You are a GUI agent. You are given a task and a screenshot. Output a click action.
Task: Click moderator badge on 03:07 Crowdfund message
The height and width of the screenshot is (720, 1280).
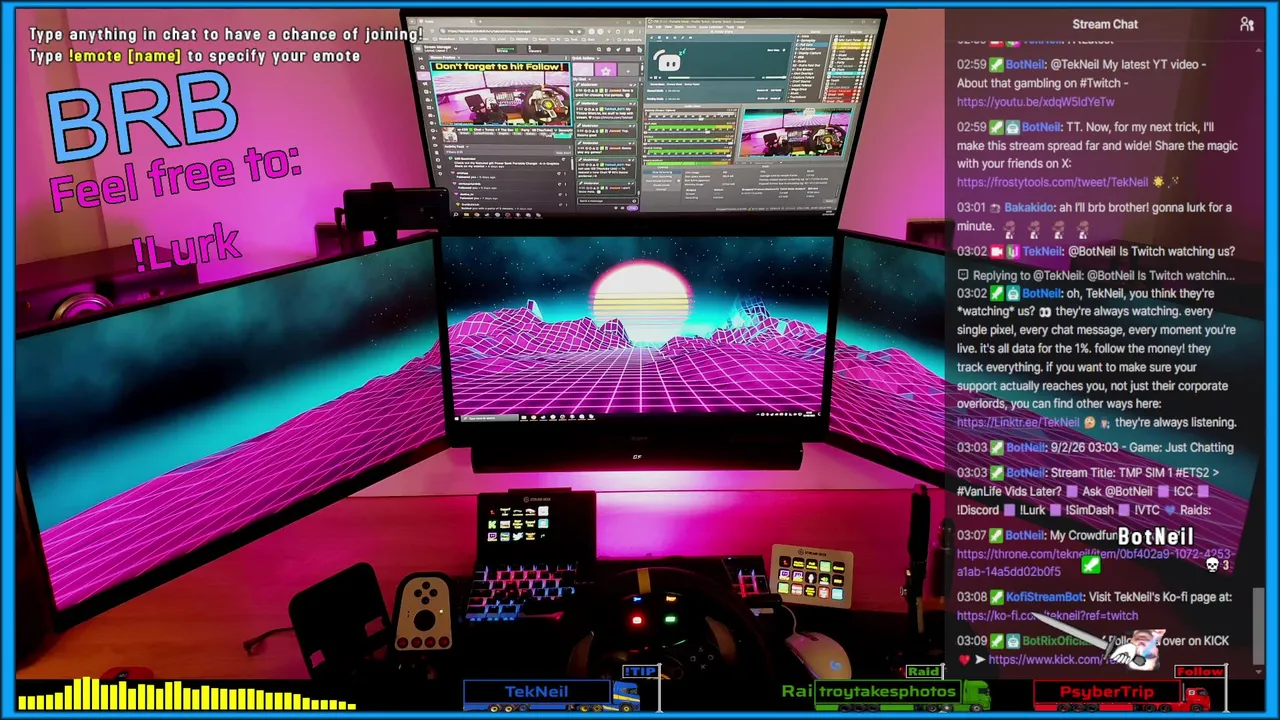pos(996,536)
